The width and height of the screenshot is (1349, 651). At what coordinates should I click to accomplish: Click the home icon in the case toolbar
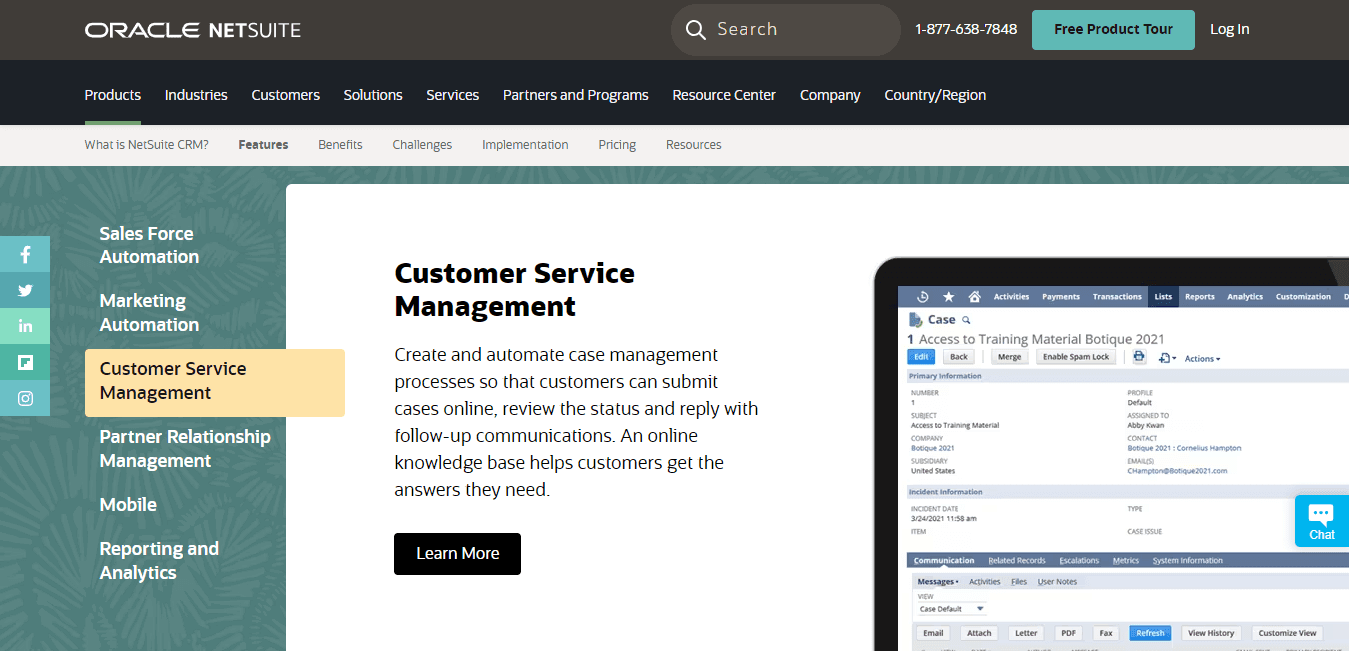pyautogui.click(x=975, y=297)
